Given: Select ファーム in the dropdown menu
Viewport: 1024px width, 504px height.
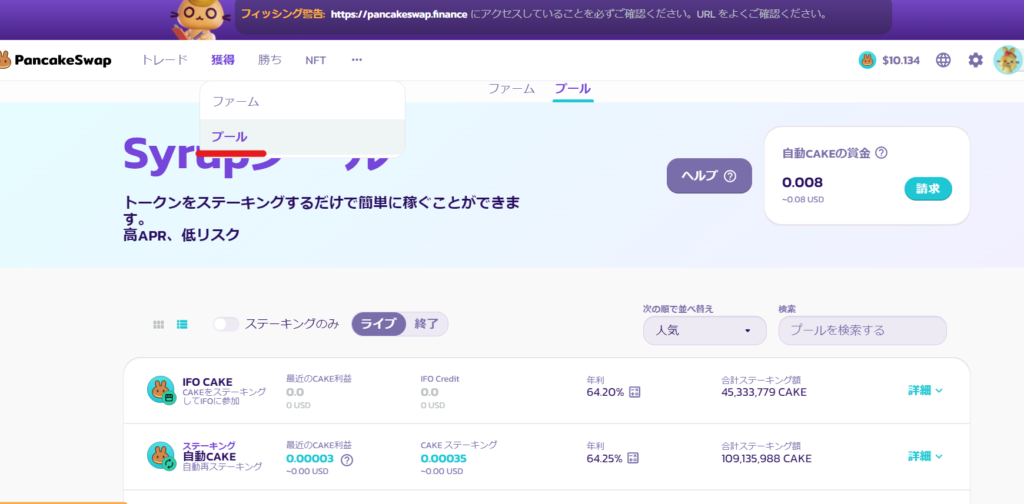Looking at the screenshot, I should [x=302, y=102].
